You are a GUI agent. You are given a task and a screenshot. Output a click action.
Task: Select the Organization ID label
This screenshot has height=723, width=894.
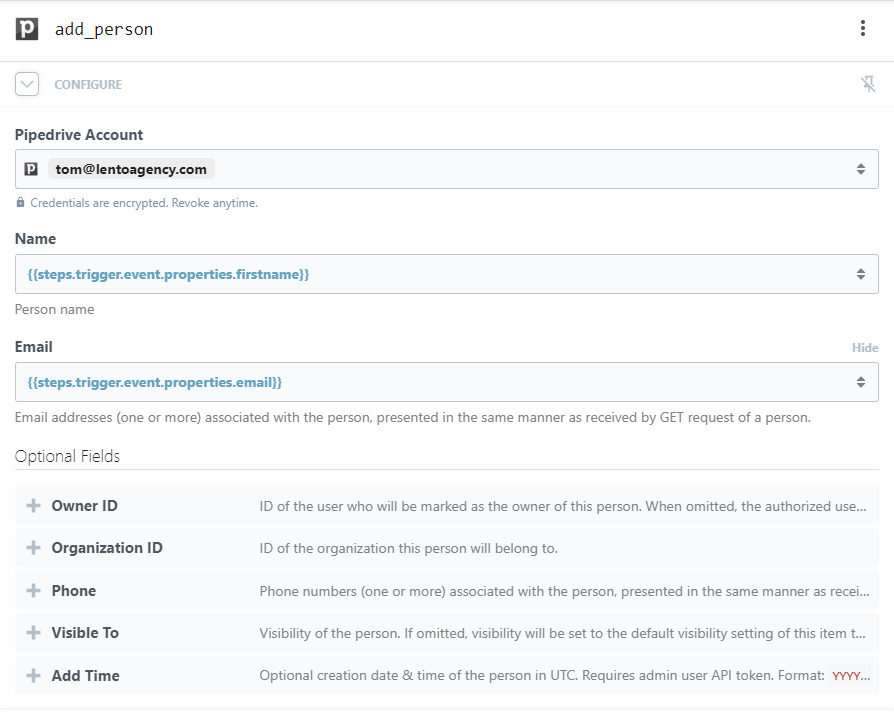click(107, 548)
